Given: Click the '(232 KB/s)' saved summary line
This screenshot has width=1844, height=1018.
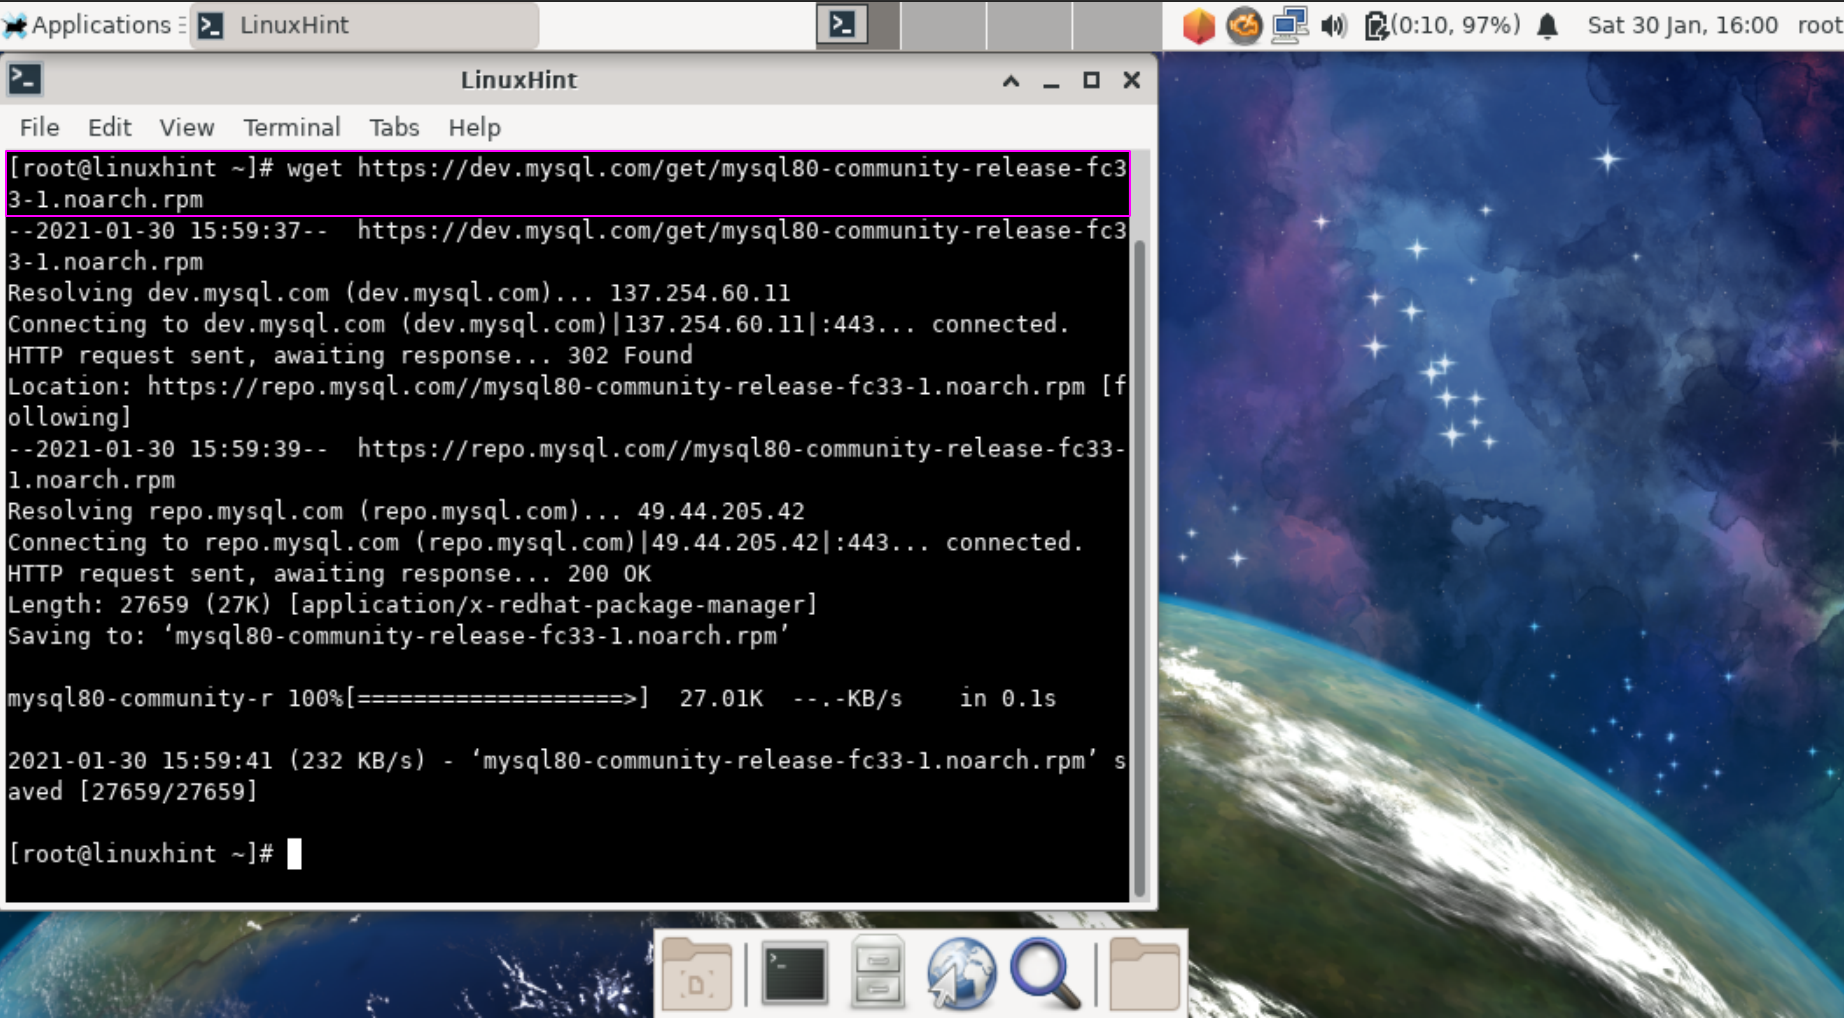Looking at the screenshot, I should [567, 776].
